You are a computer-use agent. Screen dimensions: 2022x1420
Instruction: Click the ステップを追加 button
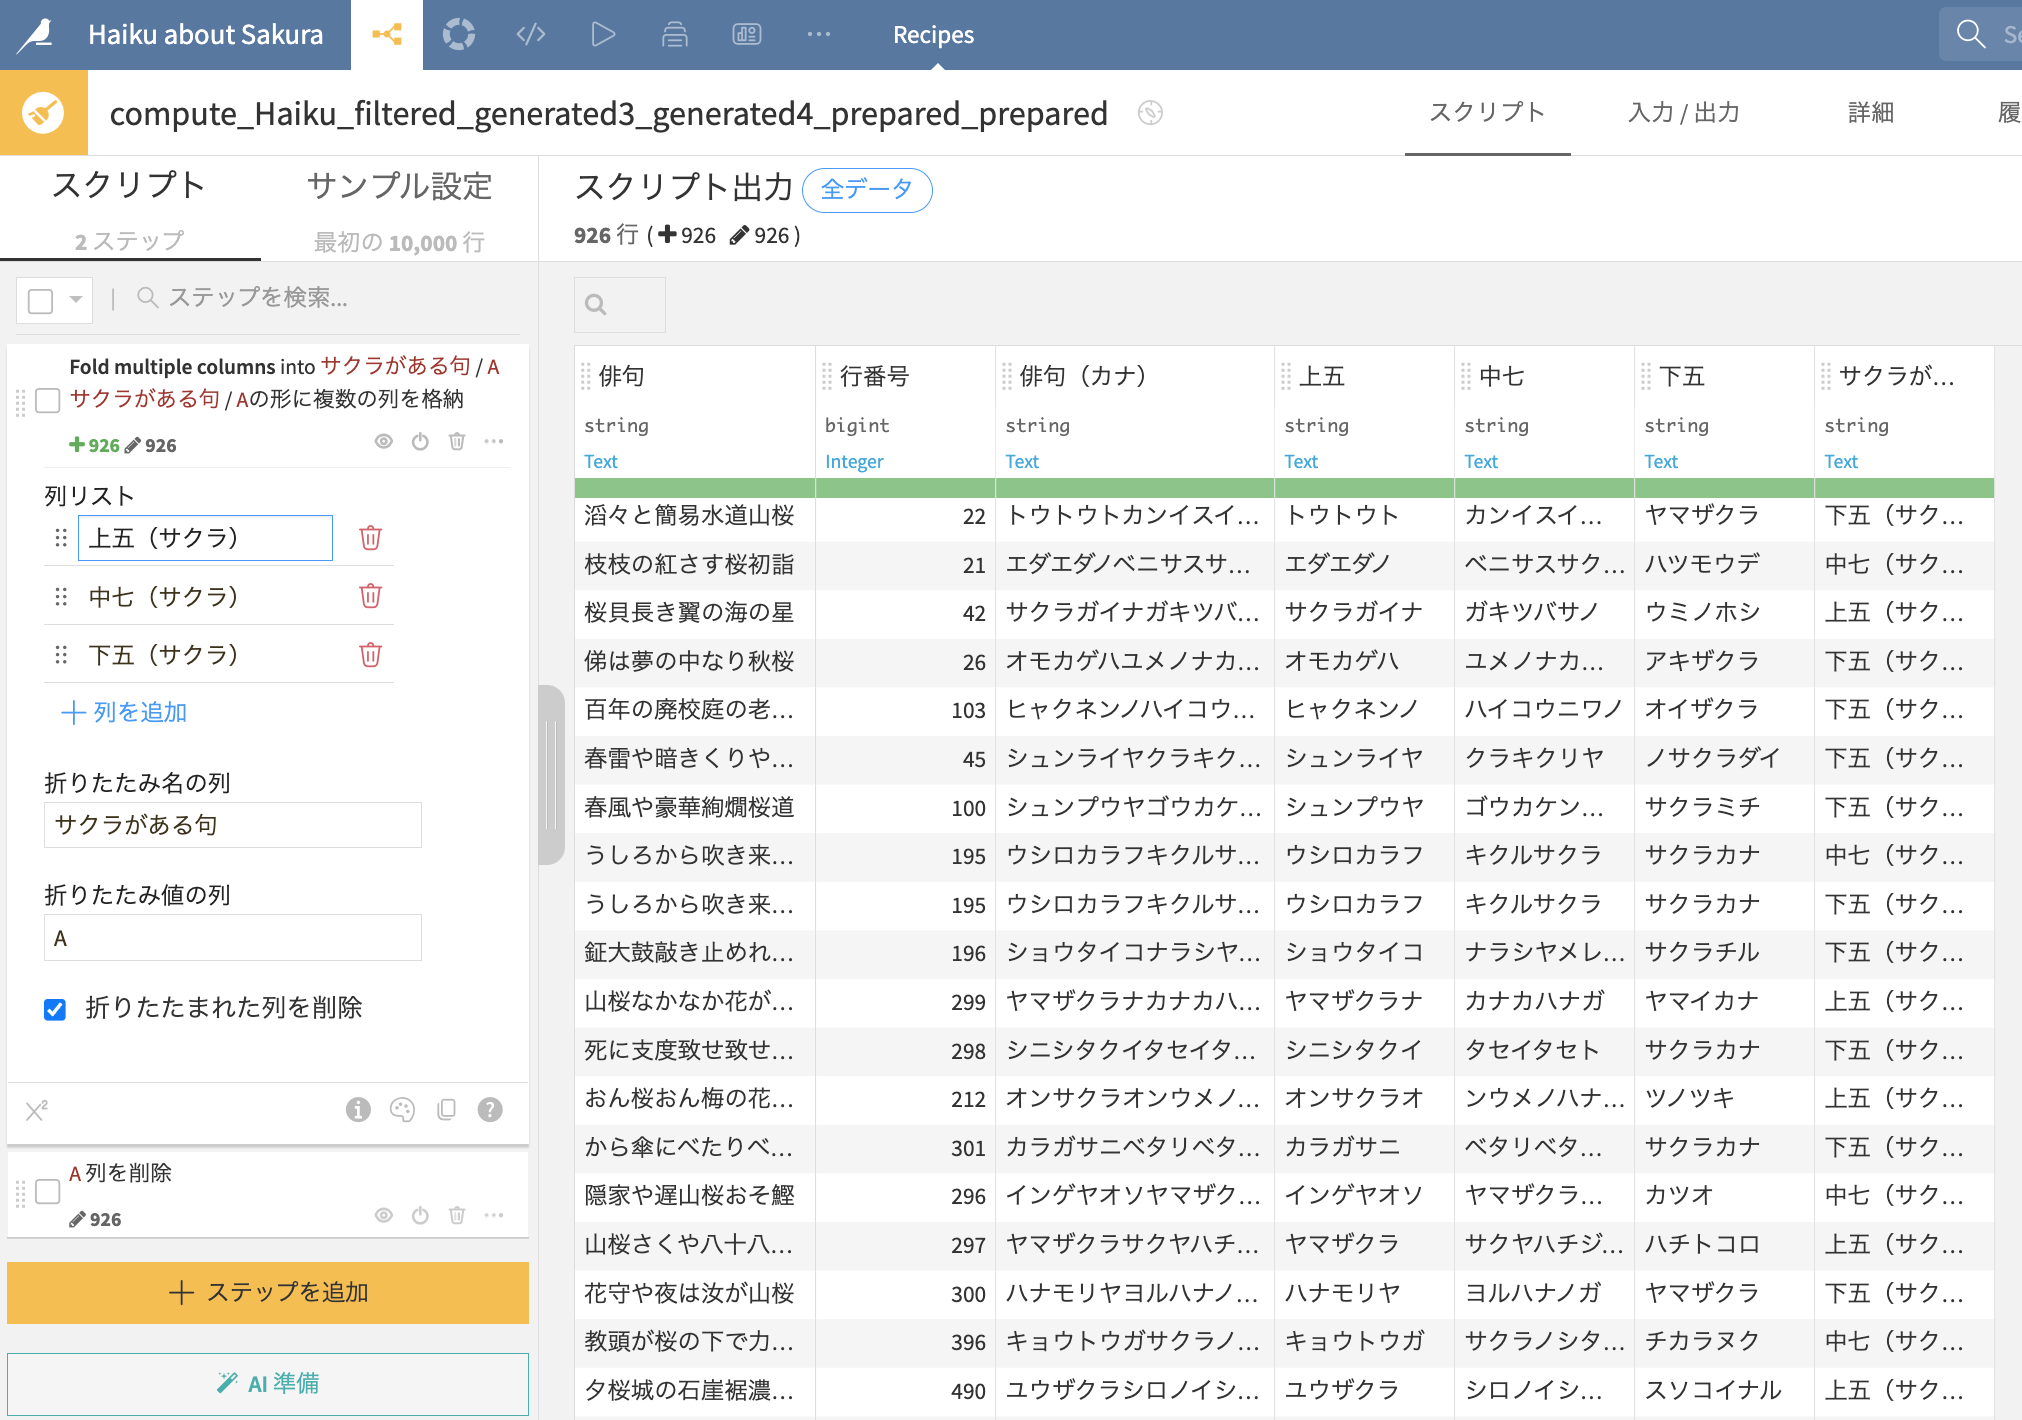click(268, 1292)
